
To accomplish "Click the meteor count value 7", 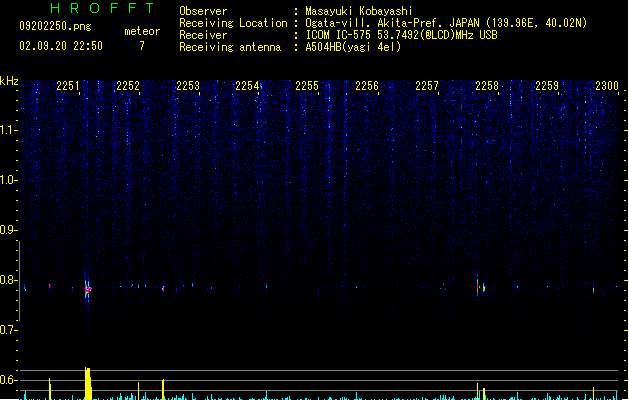I will [x=142, y=46].
